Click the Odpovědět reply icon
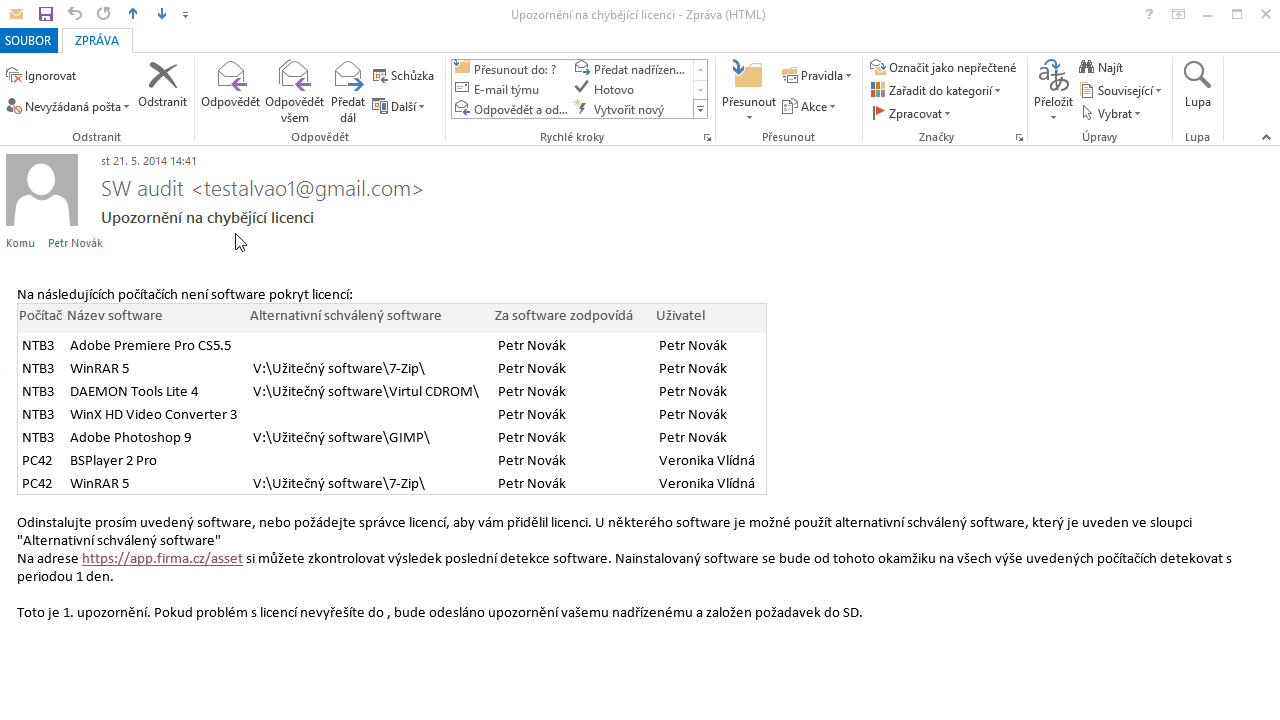 [230, 77]
